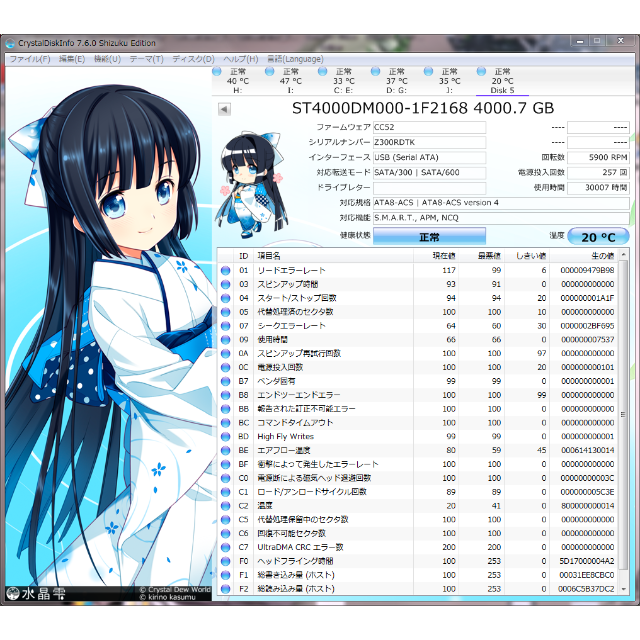Click status circle for disk C: E:

coord(322,71)
